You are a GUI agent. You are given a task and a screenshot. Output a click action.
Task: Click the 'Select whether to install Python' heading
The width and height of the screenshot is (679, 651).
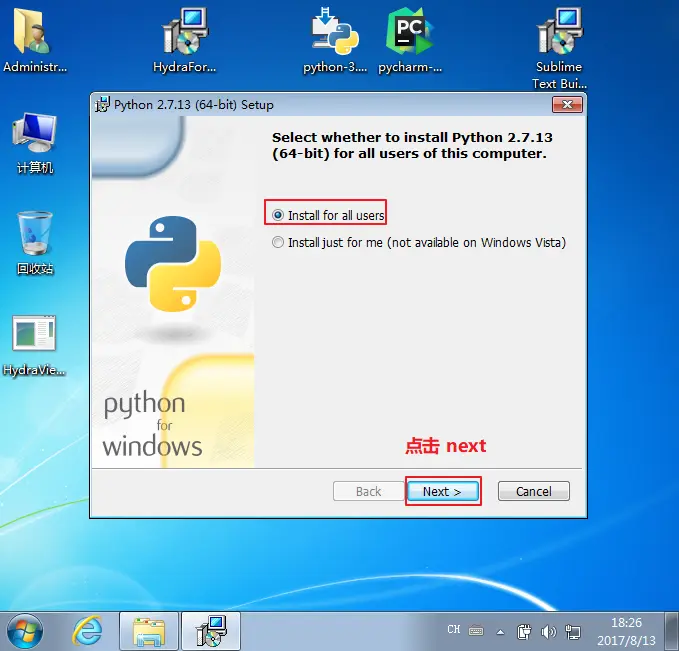click(x=412, y=146)
